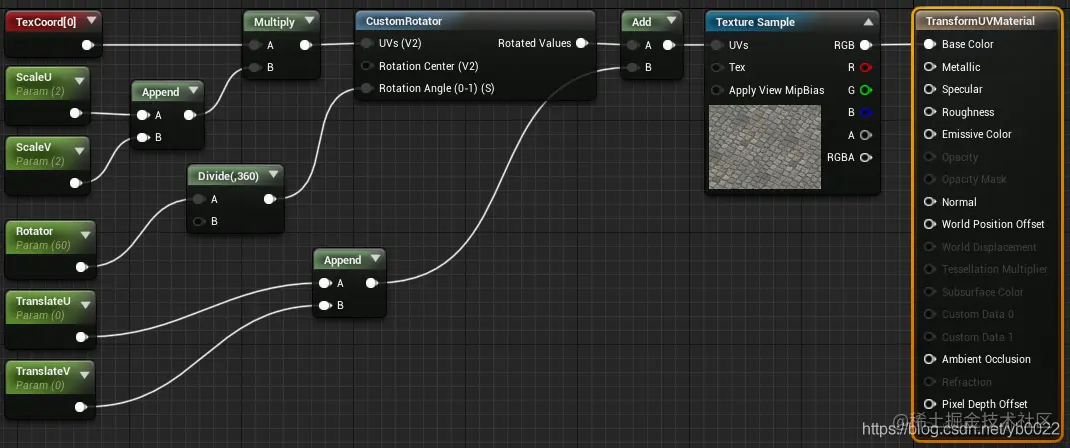Click the TranslateU output pin
This screenshot has height=448, width=1070.
[x=81, y=337]
